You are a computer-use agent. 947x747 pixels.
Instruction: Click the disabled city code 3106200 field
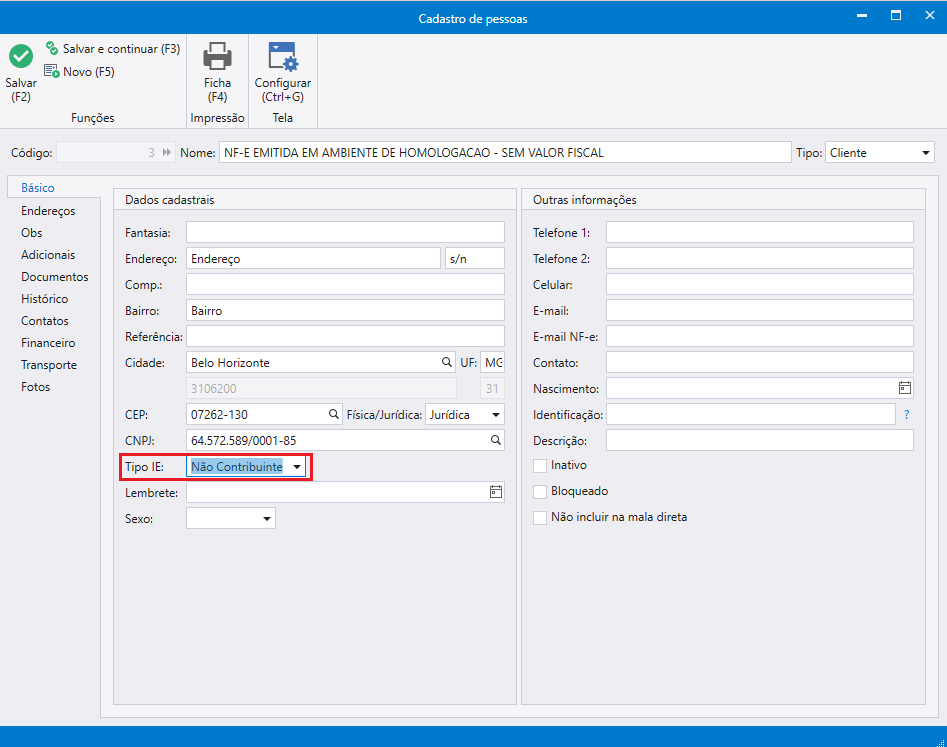pyautogui.click(x=321, y=388)
